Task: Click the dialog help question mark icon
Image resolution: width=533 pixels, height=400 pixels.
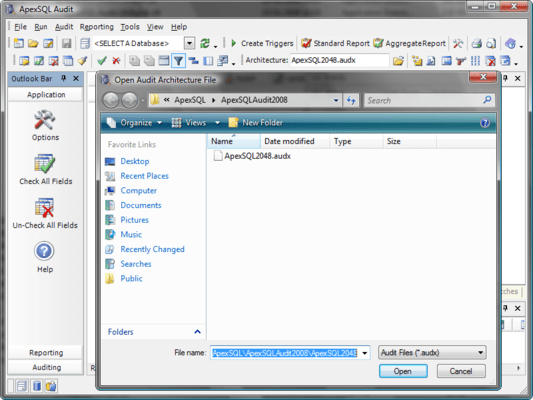Action: [485, 123]
